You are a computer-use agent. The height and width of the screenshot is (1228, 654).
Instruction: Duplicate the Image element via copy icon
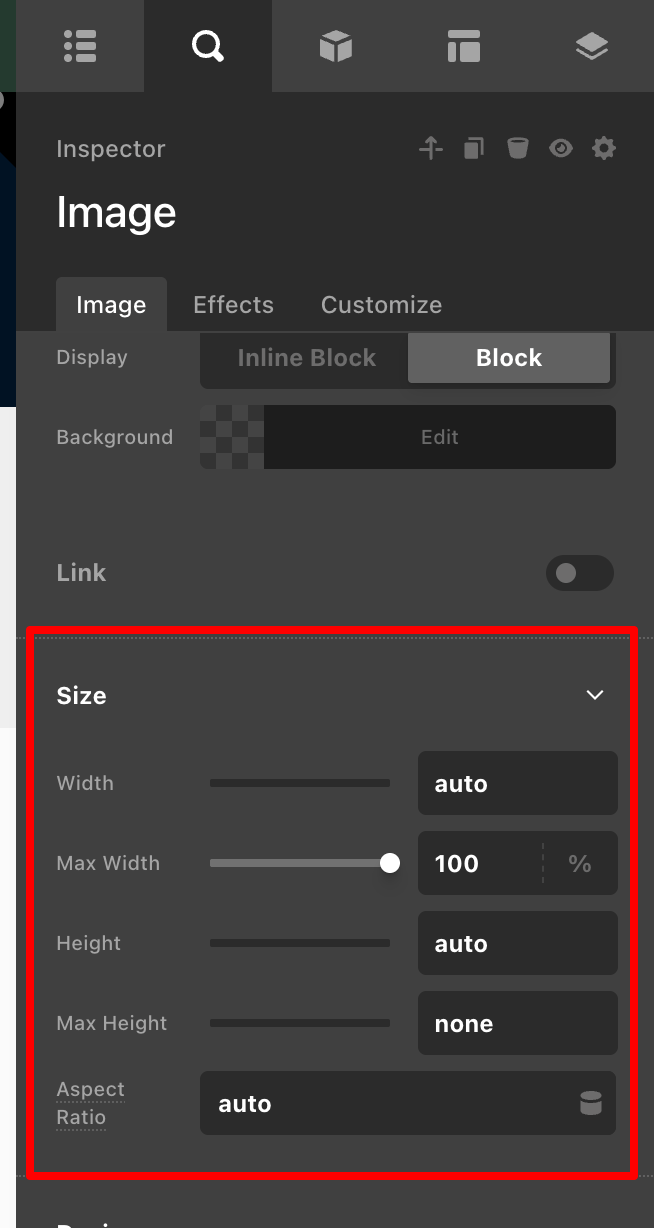474,149
